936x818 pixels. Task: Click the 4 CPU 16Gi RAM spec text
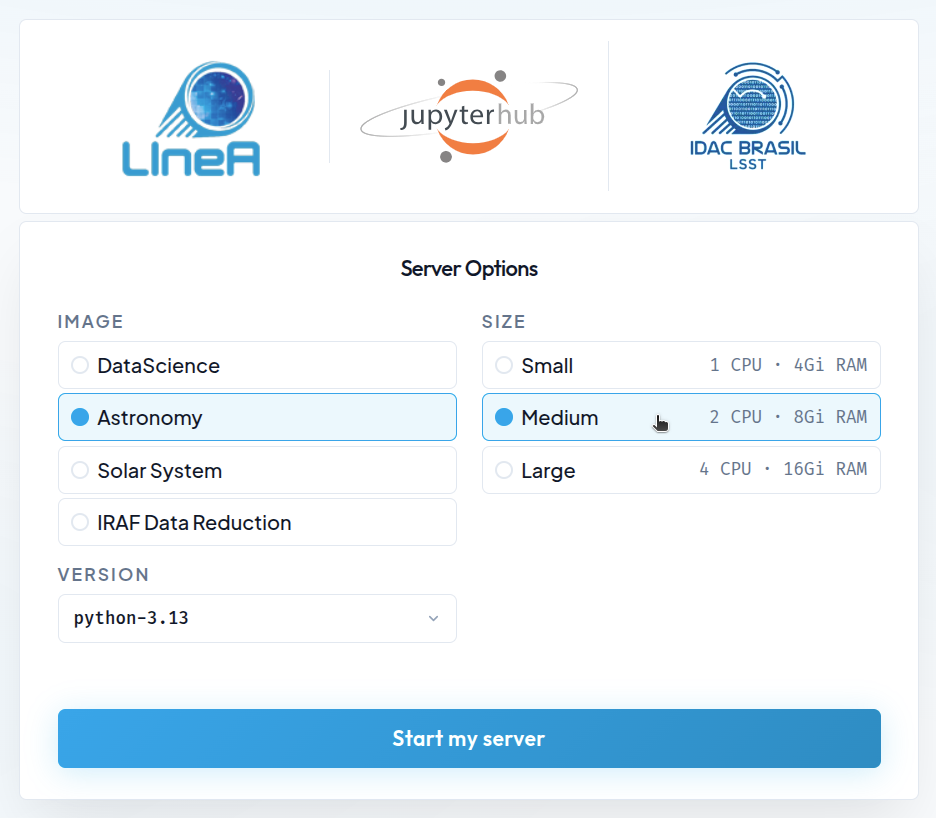click(783, 469)
